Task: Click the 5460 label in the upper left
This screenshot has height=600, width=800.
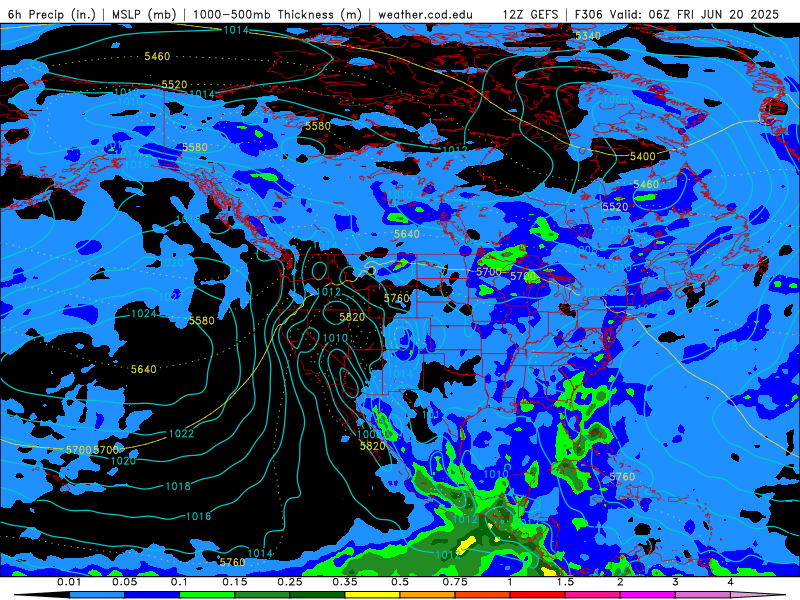Action: tap(157, 56)
